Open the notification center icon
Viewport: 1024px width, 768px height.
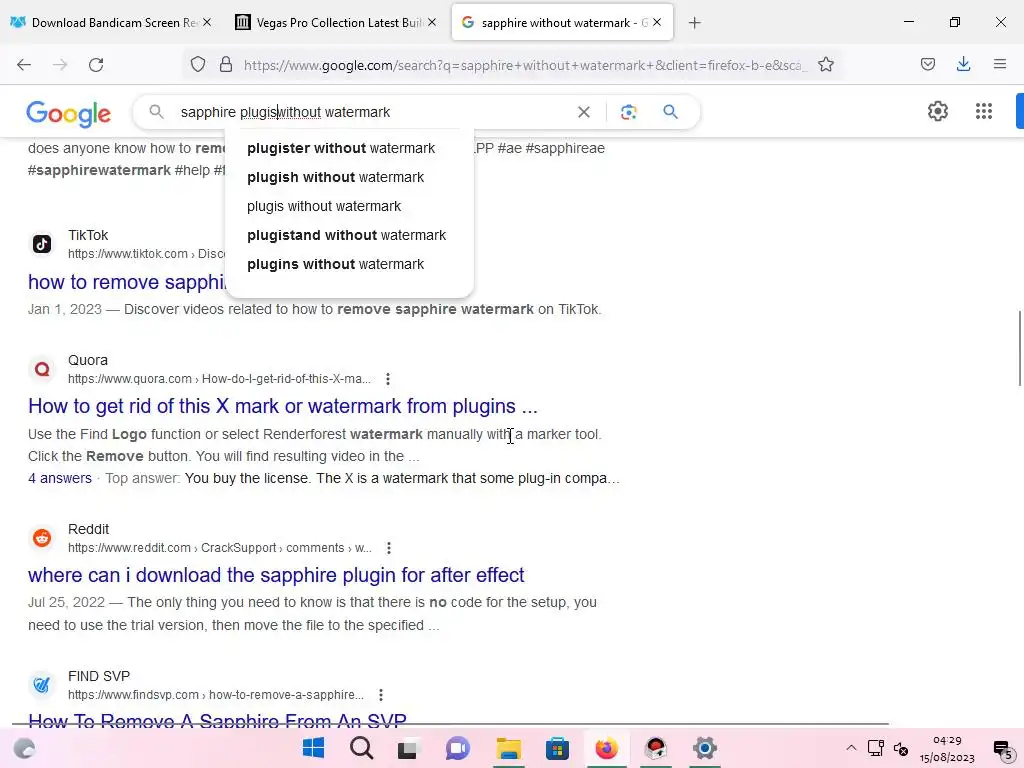1003,750
